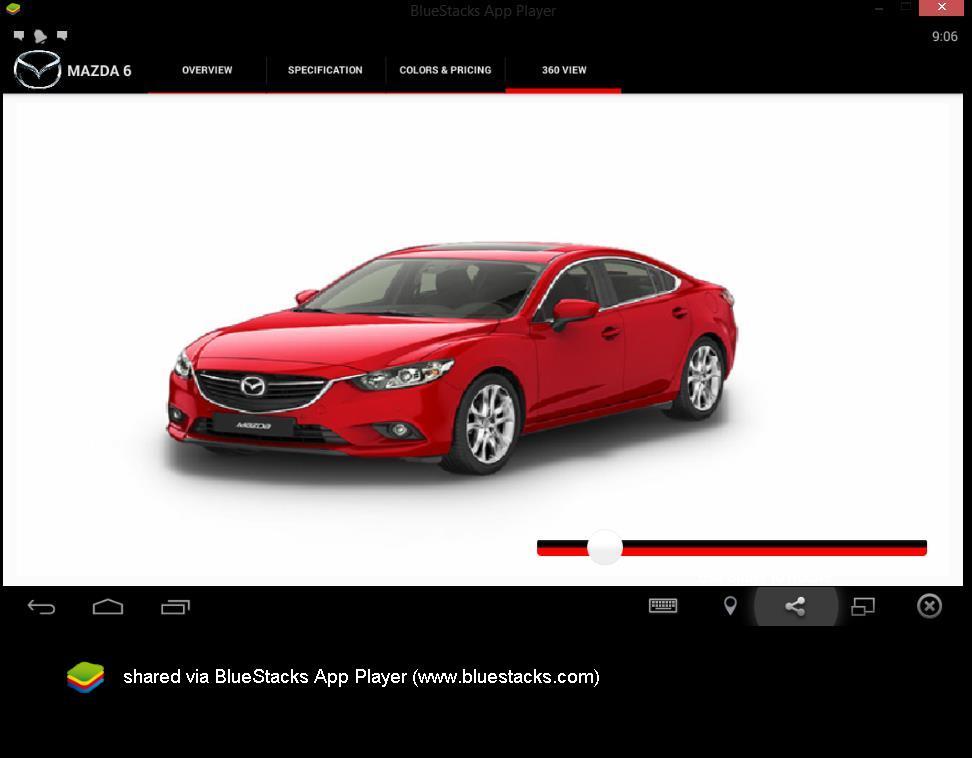Close the BlueStacks App Player window
This screenshot has width=972, height=758.
pos(942,7)
